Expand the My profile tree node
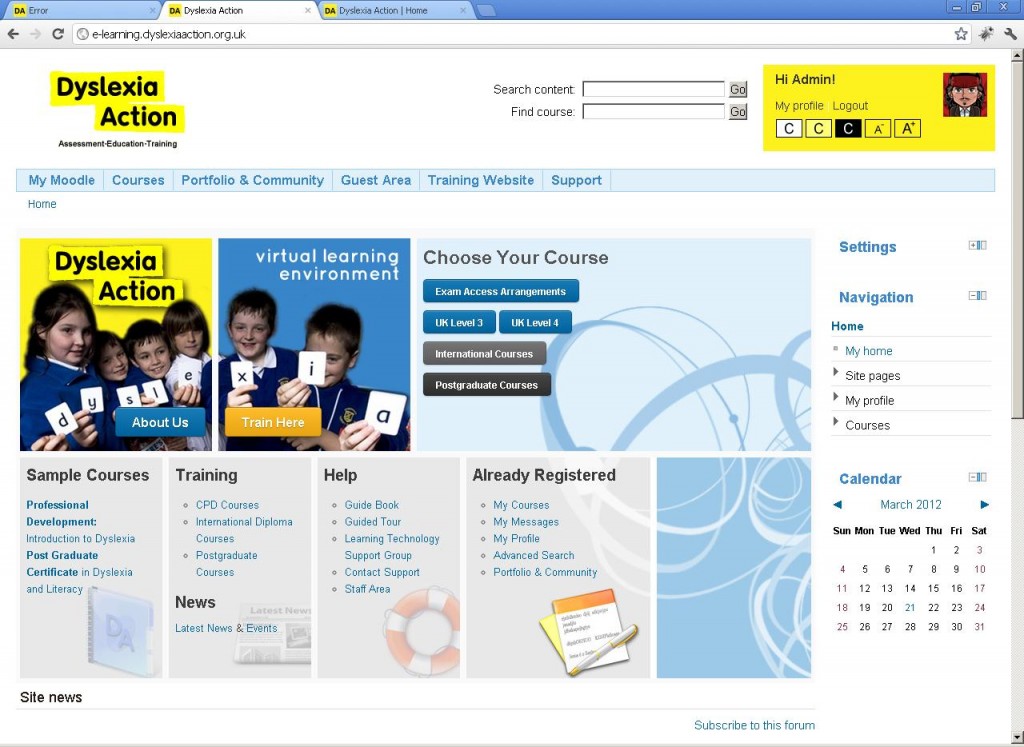 836,398
